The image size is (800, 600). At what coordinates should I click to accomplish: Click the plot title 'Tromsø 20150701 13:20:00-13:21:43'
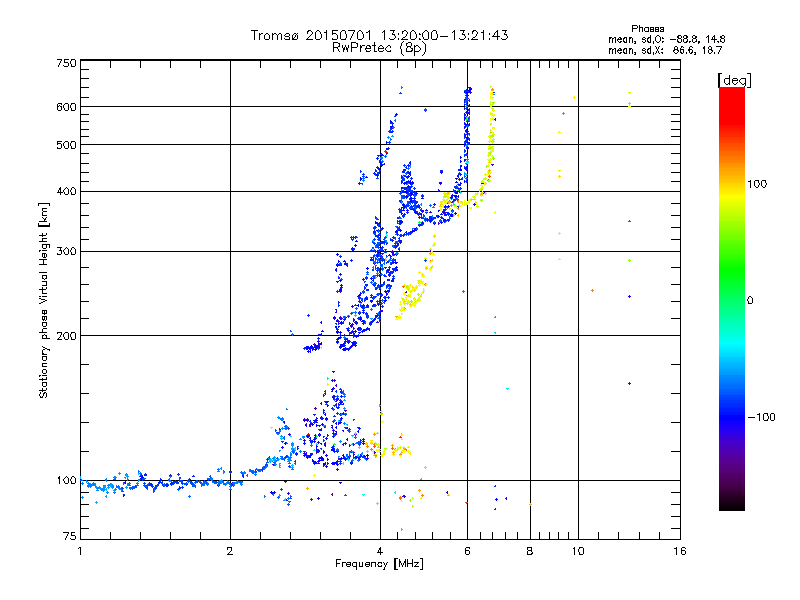click(379, 35)
